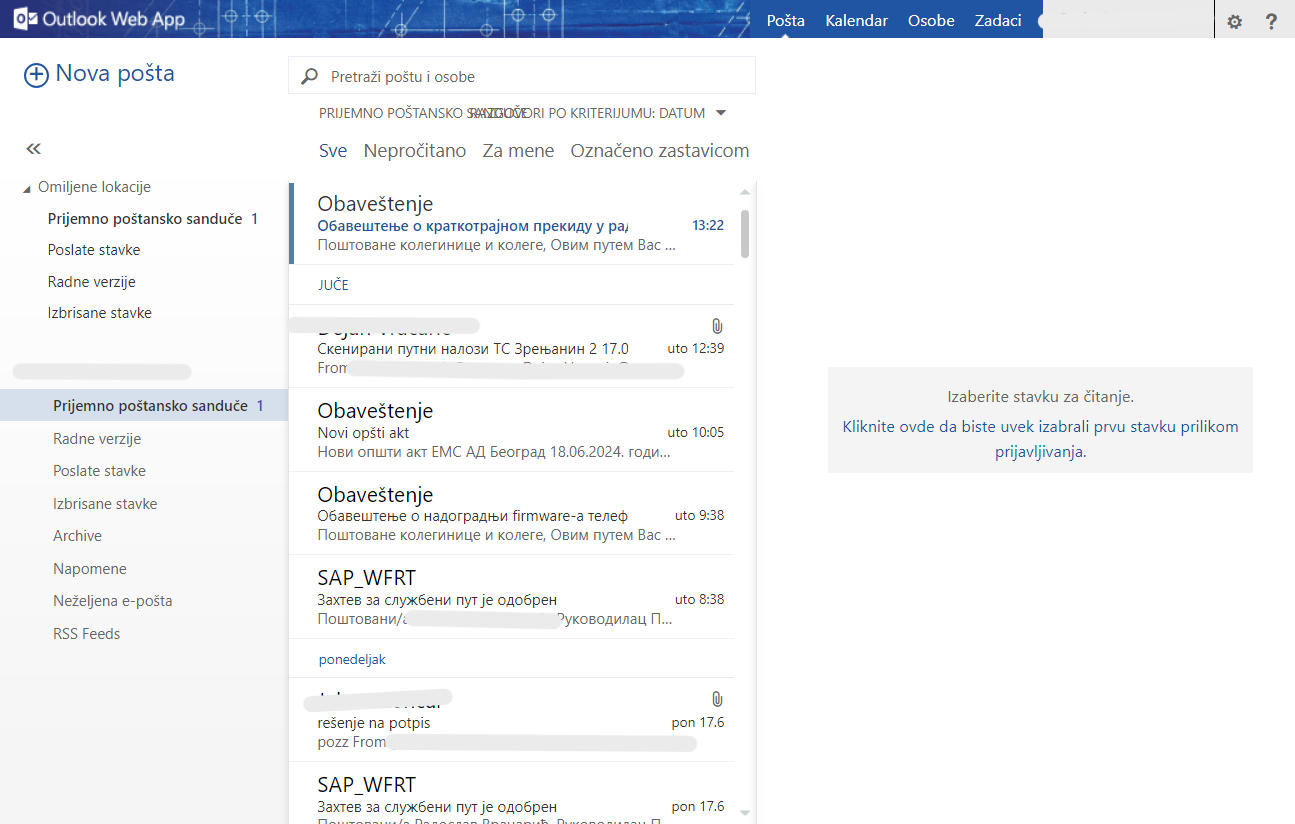Filter messages by Nepročitano
The height and width of the screenshot is (824, 1295).
[415, 151]
